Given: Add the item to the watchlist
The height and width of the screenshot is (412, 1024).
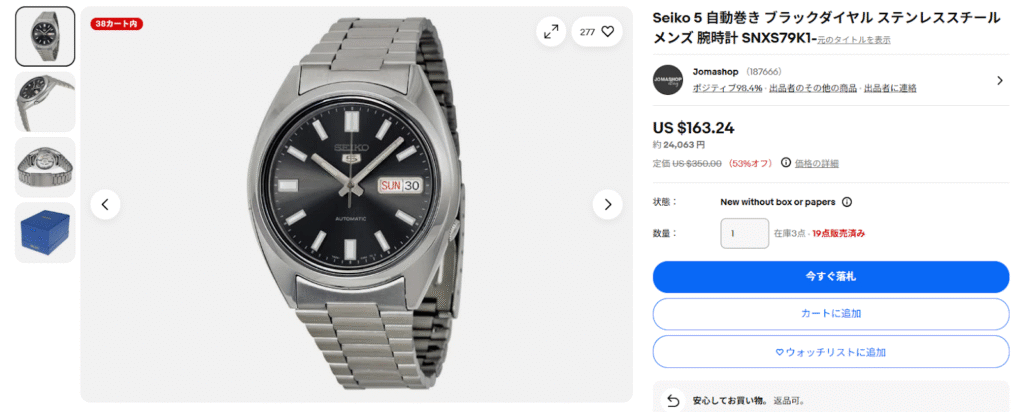Looking at the screenshot, I should [x=831, y=352].
